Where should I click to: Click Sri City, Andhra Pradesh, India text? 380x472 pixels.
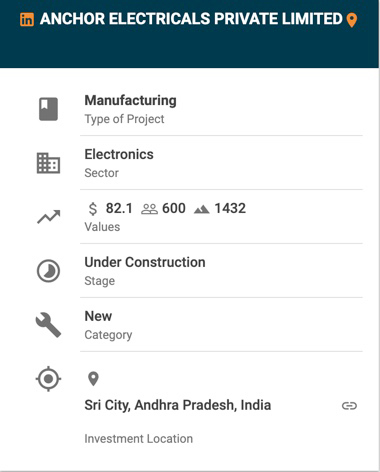(x=178, y=405)
